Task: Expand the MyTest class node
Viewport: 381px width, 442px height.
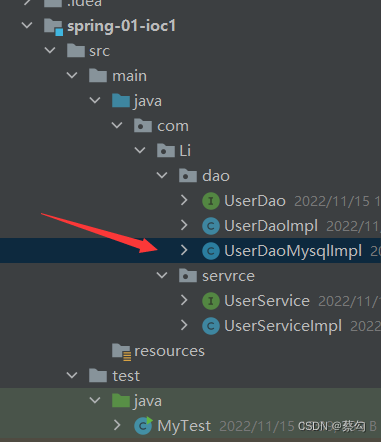Action: (x=117, y=425)
